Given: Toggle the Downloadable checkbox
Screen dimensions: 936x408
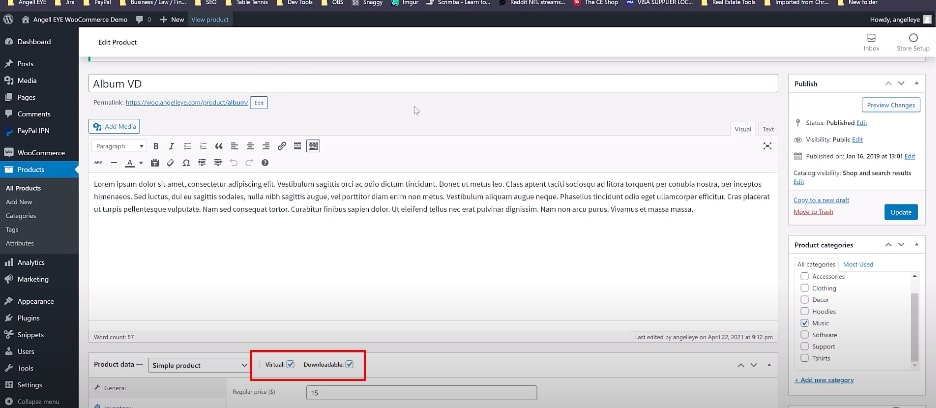Looking at the screenshot, I should [350, 364].
